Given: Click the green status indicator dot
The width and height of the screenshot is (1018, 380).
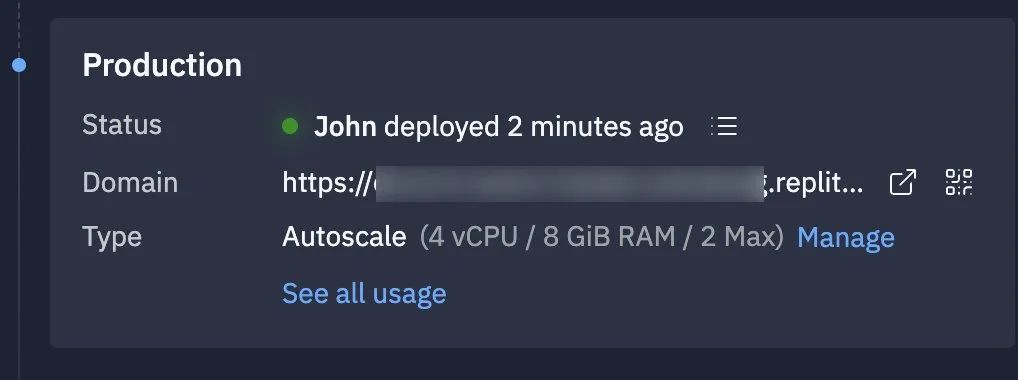Looking at the screenshot, I should point(290,126).
